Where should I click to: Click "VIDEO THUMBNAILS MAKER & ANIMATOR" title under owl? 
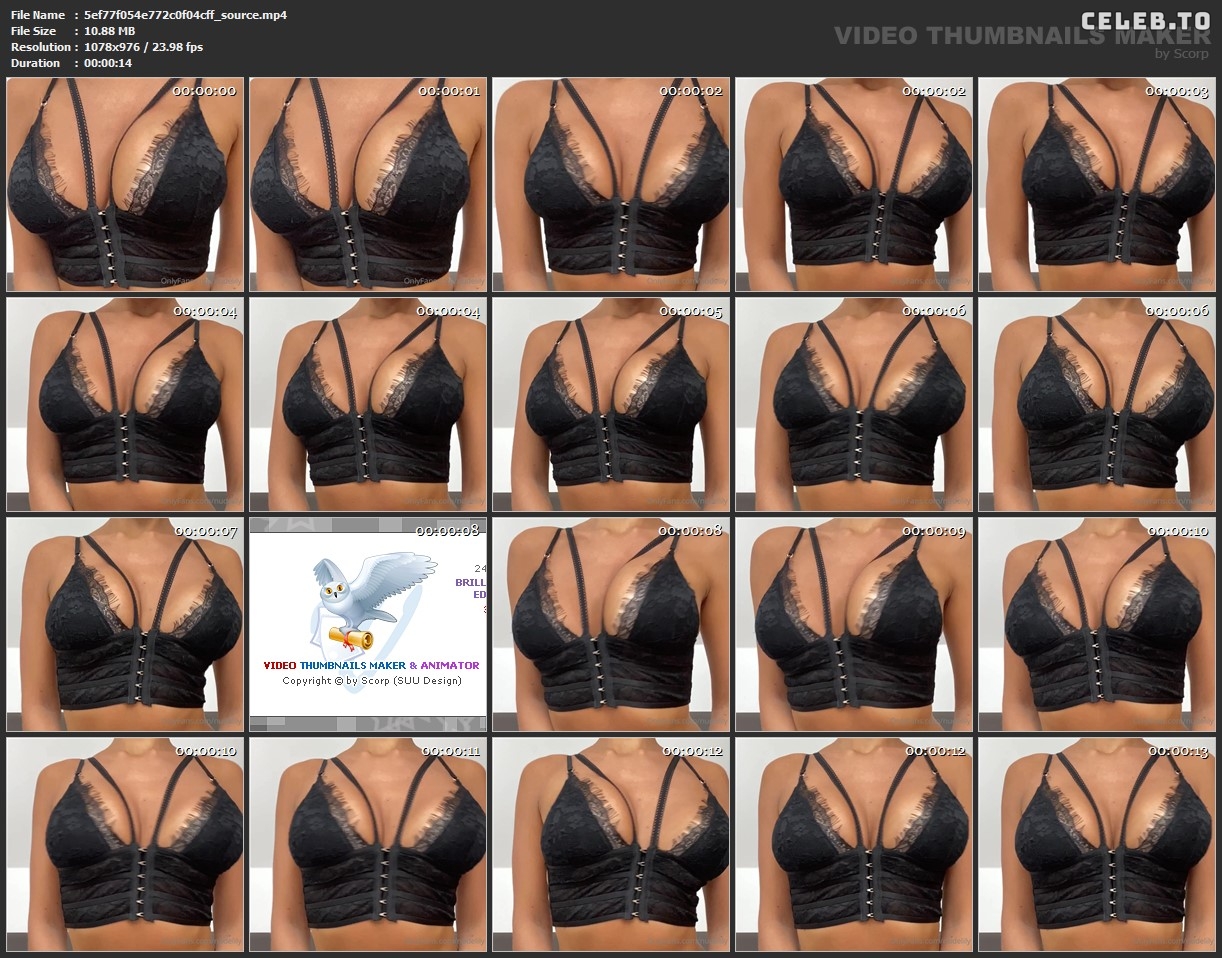pos(371,665)
